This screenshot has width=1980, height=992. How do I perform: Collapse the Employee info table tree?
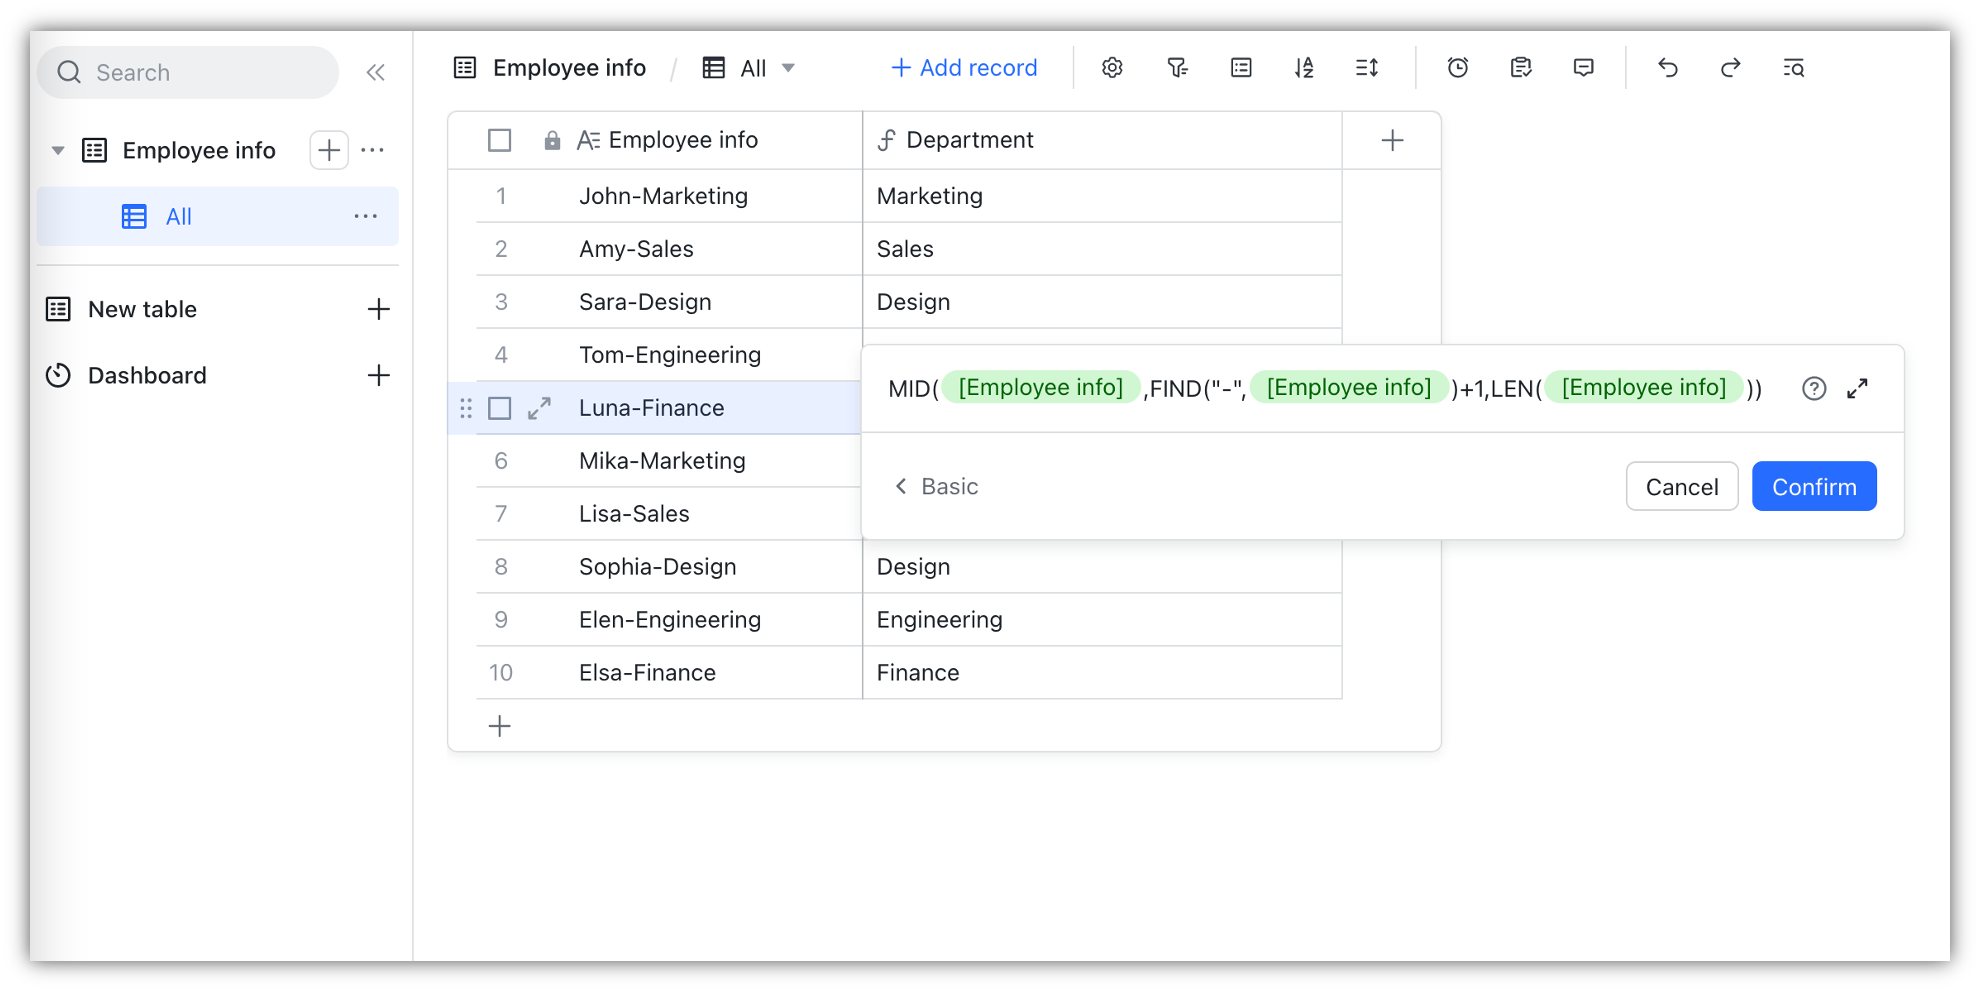click(57, 149)
